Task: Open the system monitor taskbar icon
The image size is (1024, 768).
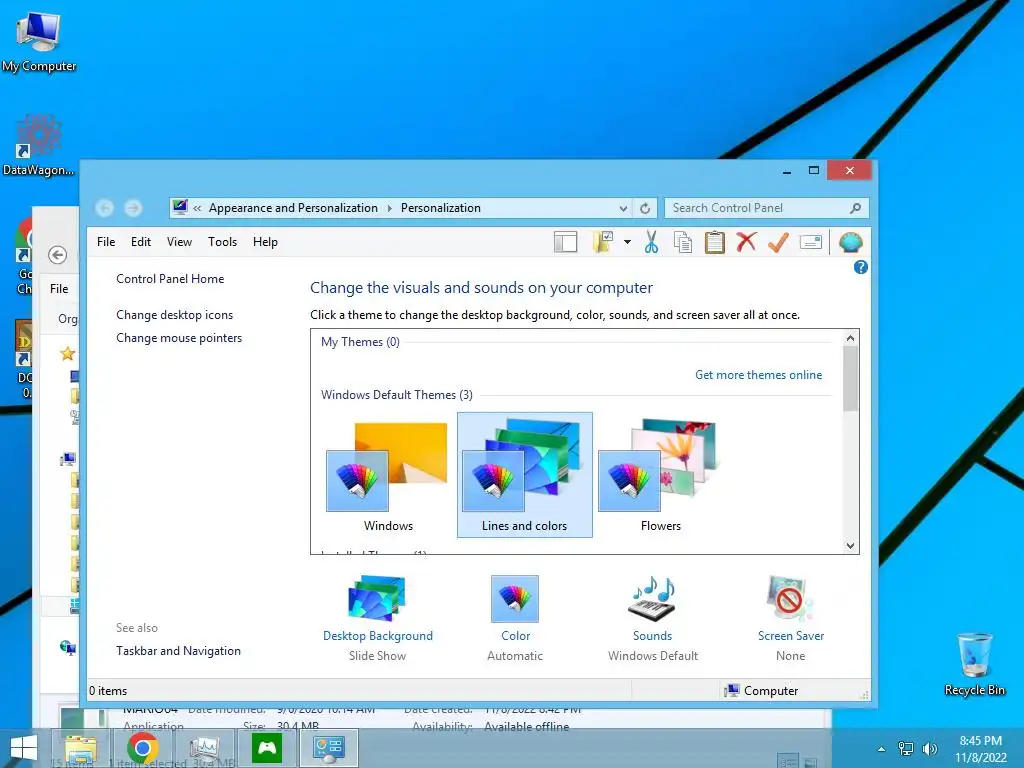Action: coord(204,748)
